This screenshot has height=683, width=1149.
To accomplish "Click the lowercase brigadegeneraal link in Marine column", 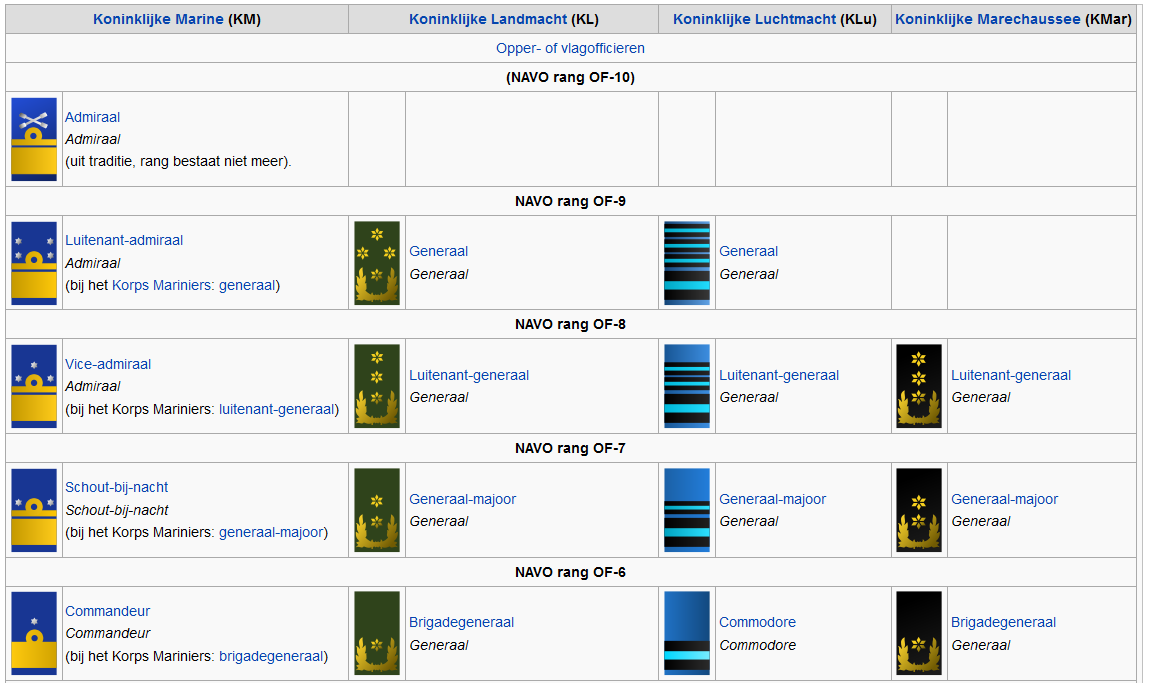I will [x=271, y=657].
